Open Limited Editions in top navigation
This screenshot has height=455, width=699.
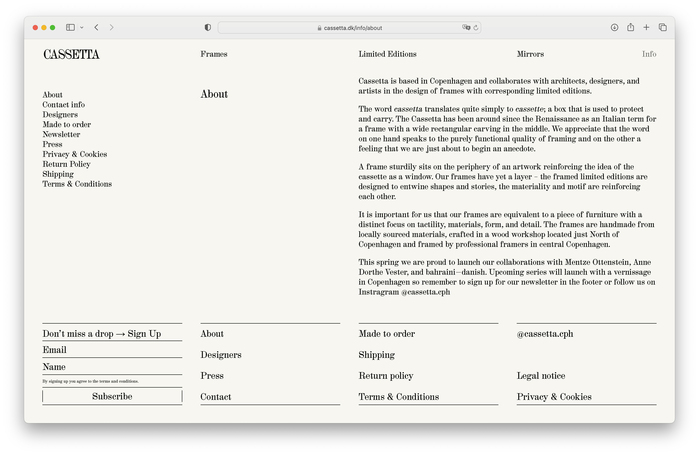coord(387,54)
